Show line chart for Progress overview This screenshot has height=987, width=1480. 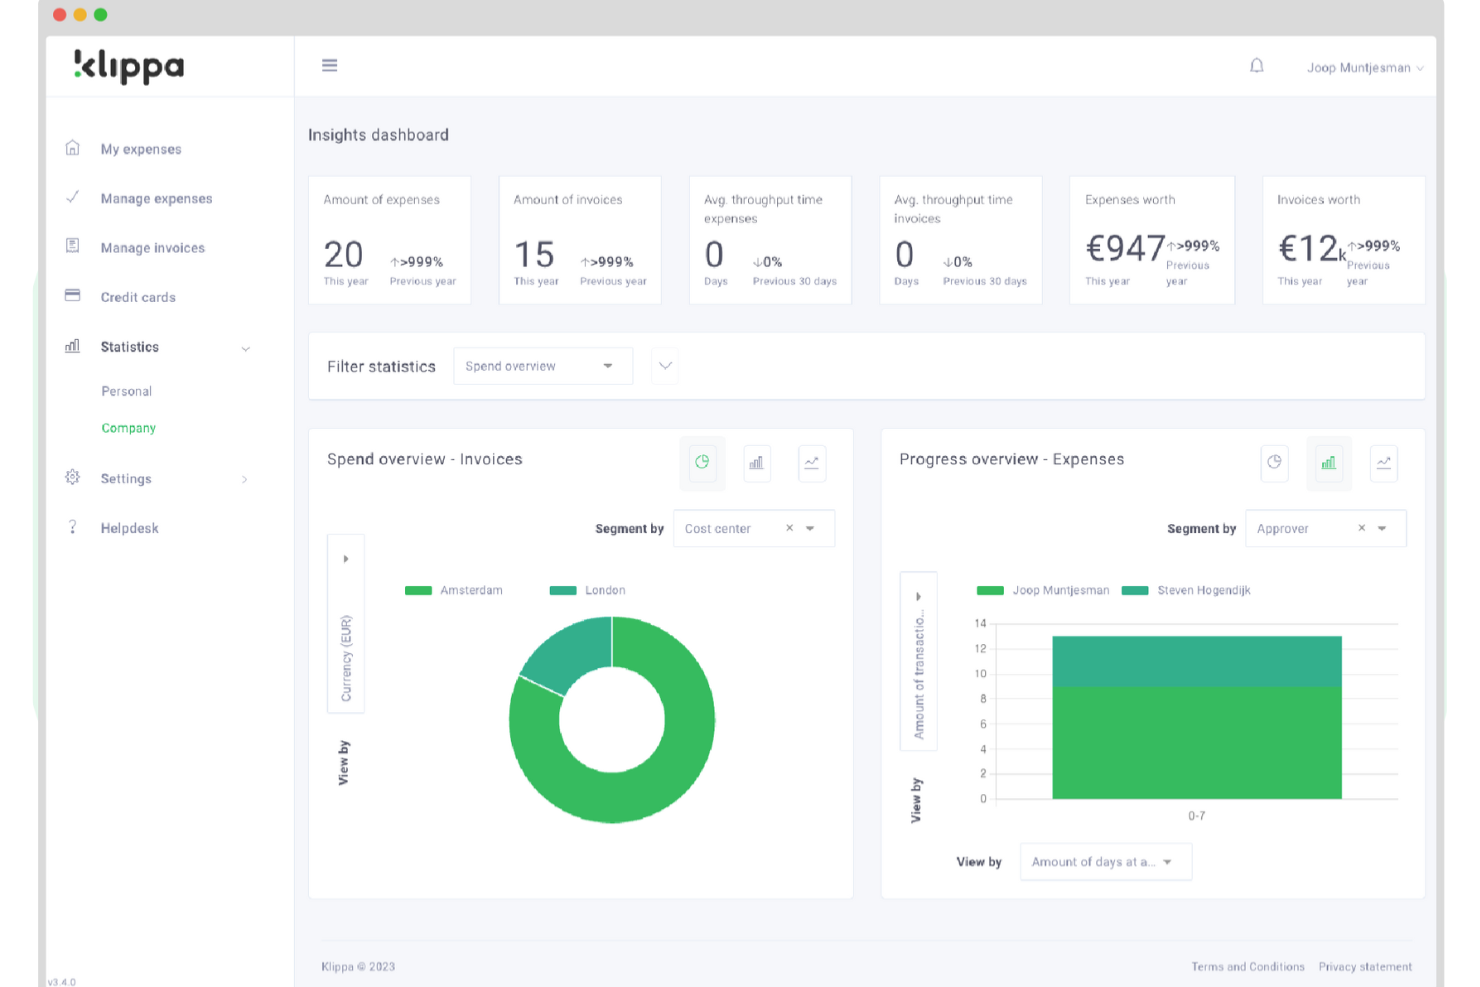[x=1384, y=463]
